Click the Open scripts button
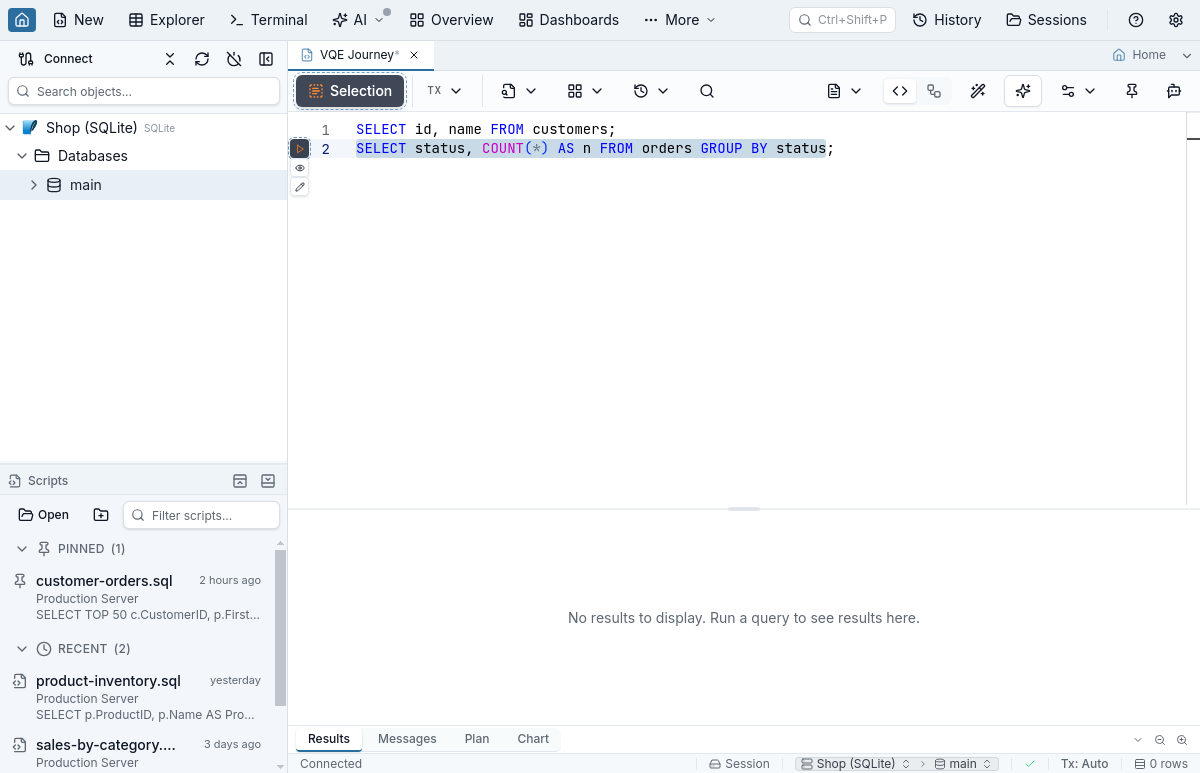 coord(44,515)
